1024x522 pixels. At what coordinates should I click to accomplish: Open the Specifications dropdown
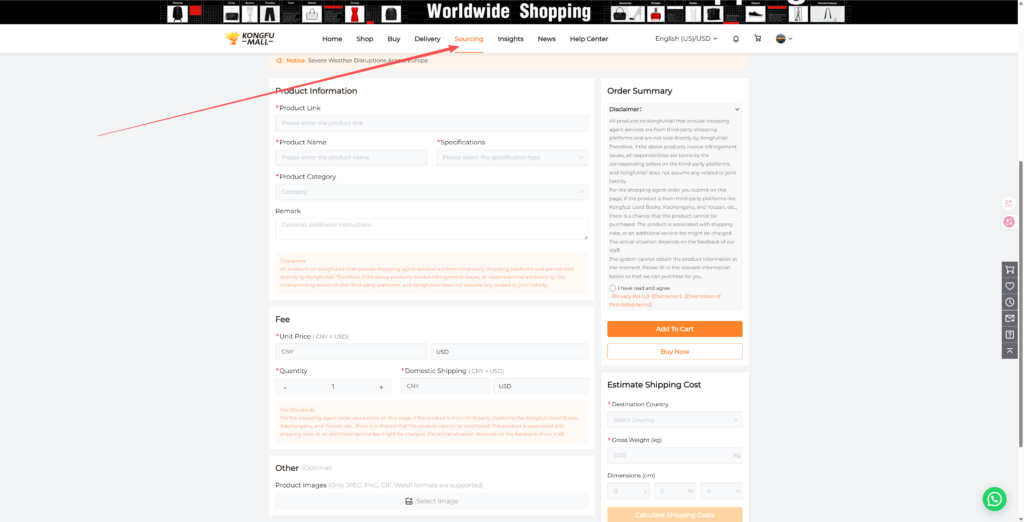pos(512,157)
